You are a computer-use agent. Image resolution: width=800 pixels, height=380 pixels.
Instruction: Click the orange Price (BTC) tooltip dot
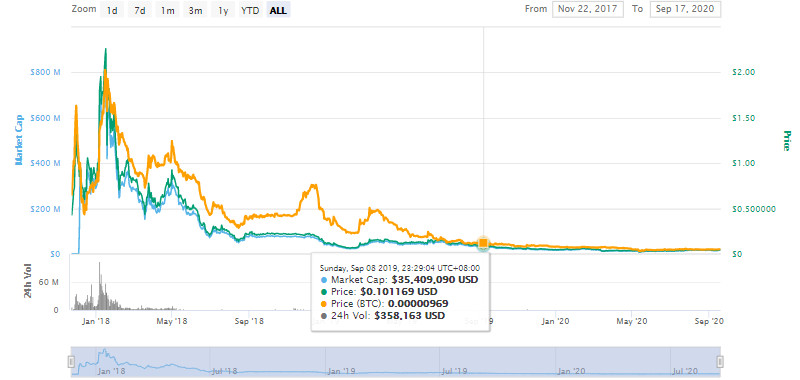(324, 305)
